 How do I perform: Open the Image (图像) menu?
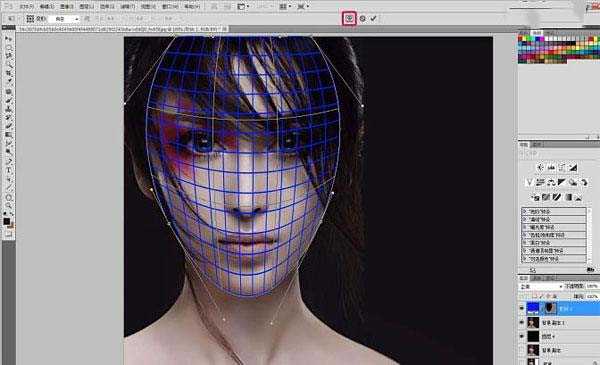click(x=67, y=7)
